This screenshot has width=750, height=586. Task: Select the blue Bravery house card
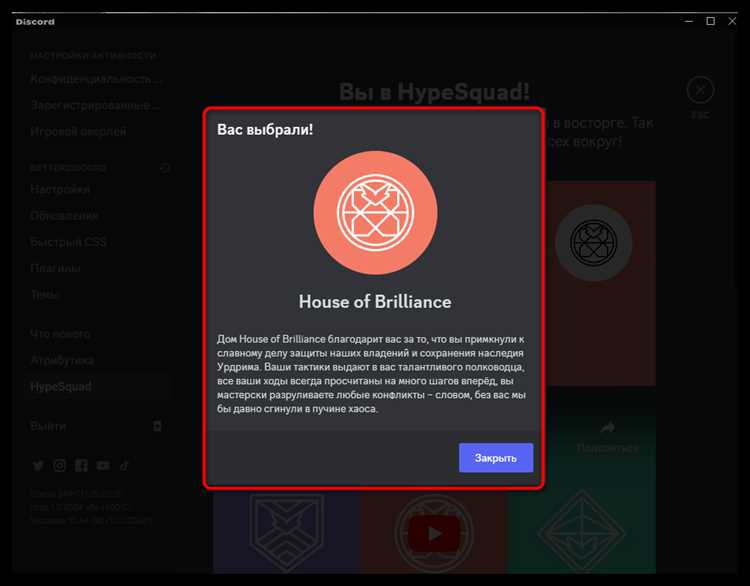coord(287,532)
